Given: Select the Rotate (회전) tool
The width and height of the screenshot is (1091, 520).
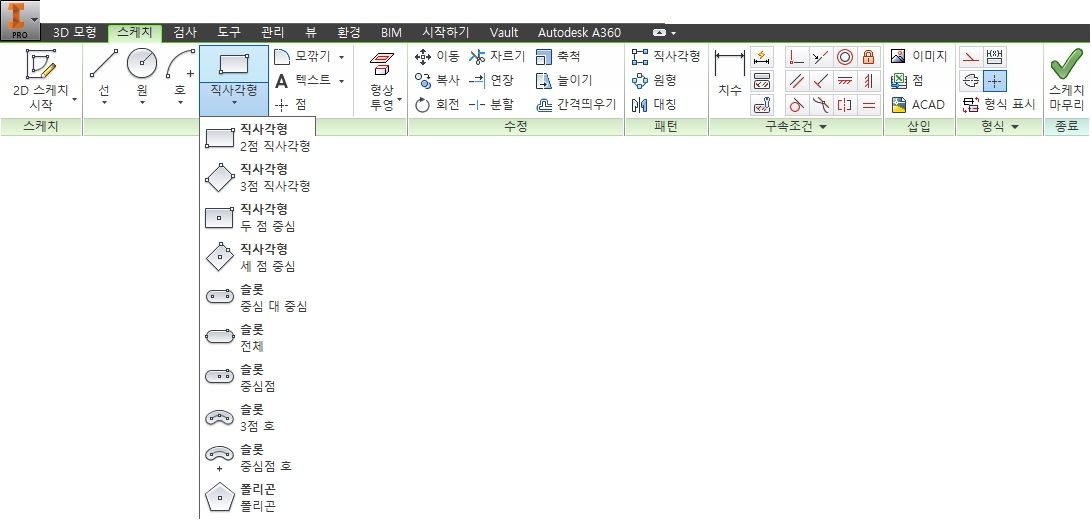Looking at the screenshot, I should click(x=436, y=105).
